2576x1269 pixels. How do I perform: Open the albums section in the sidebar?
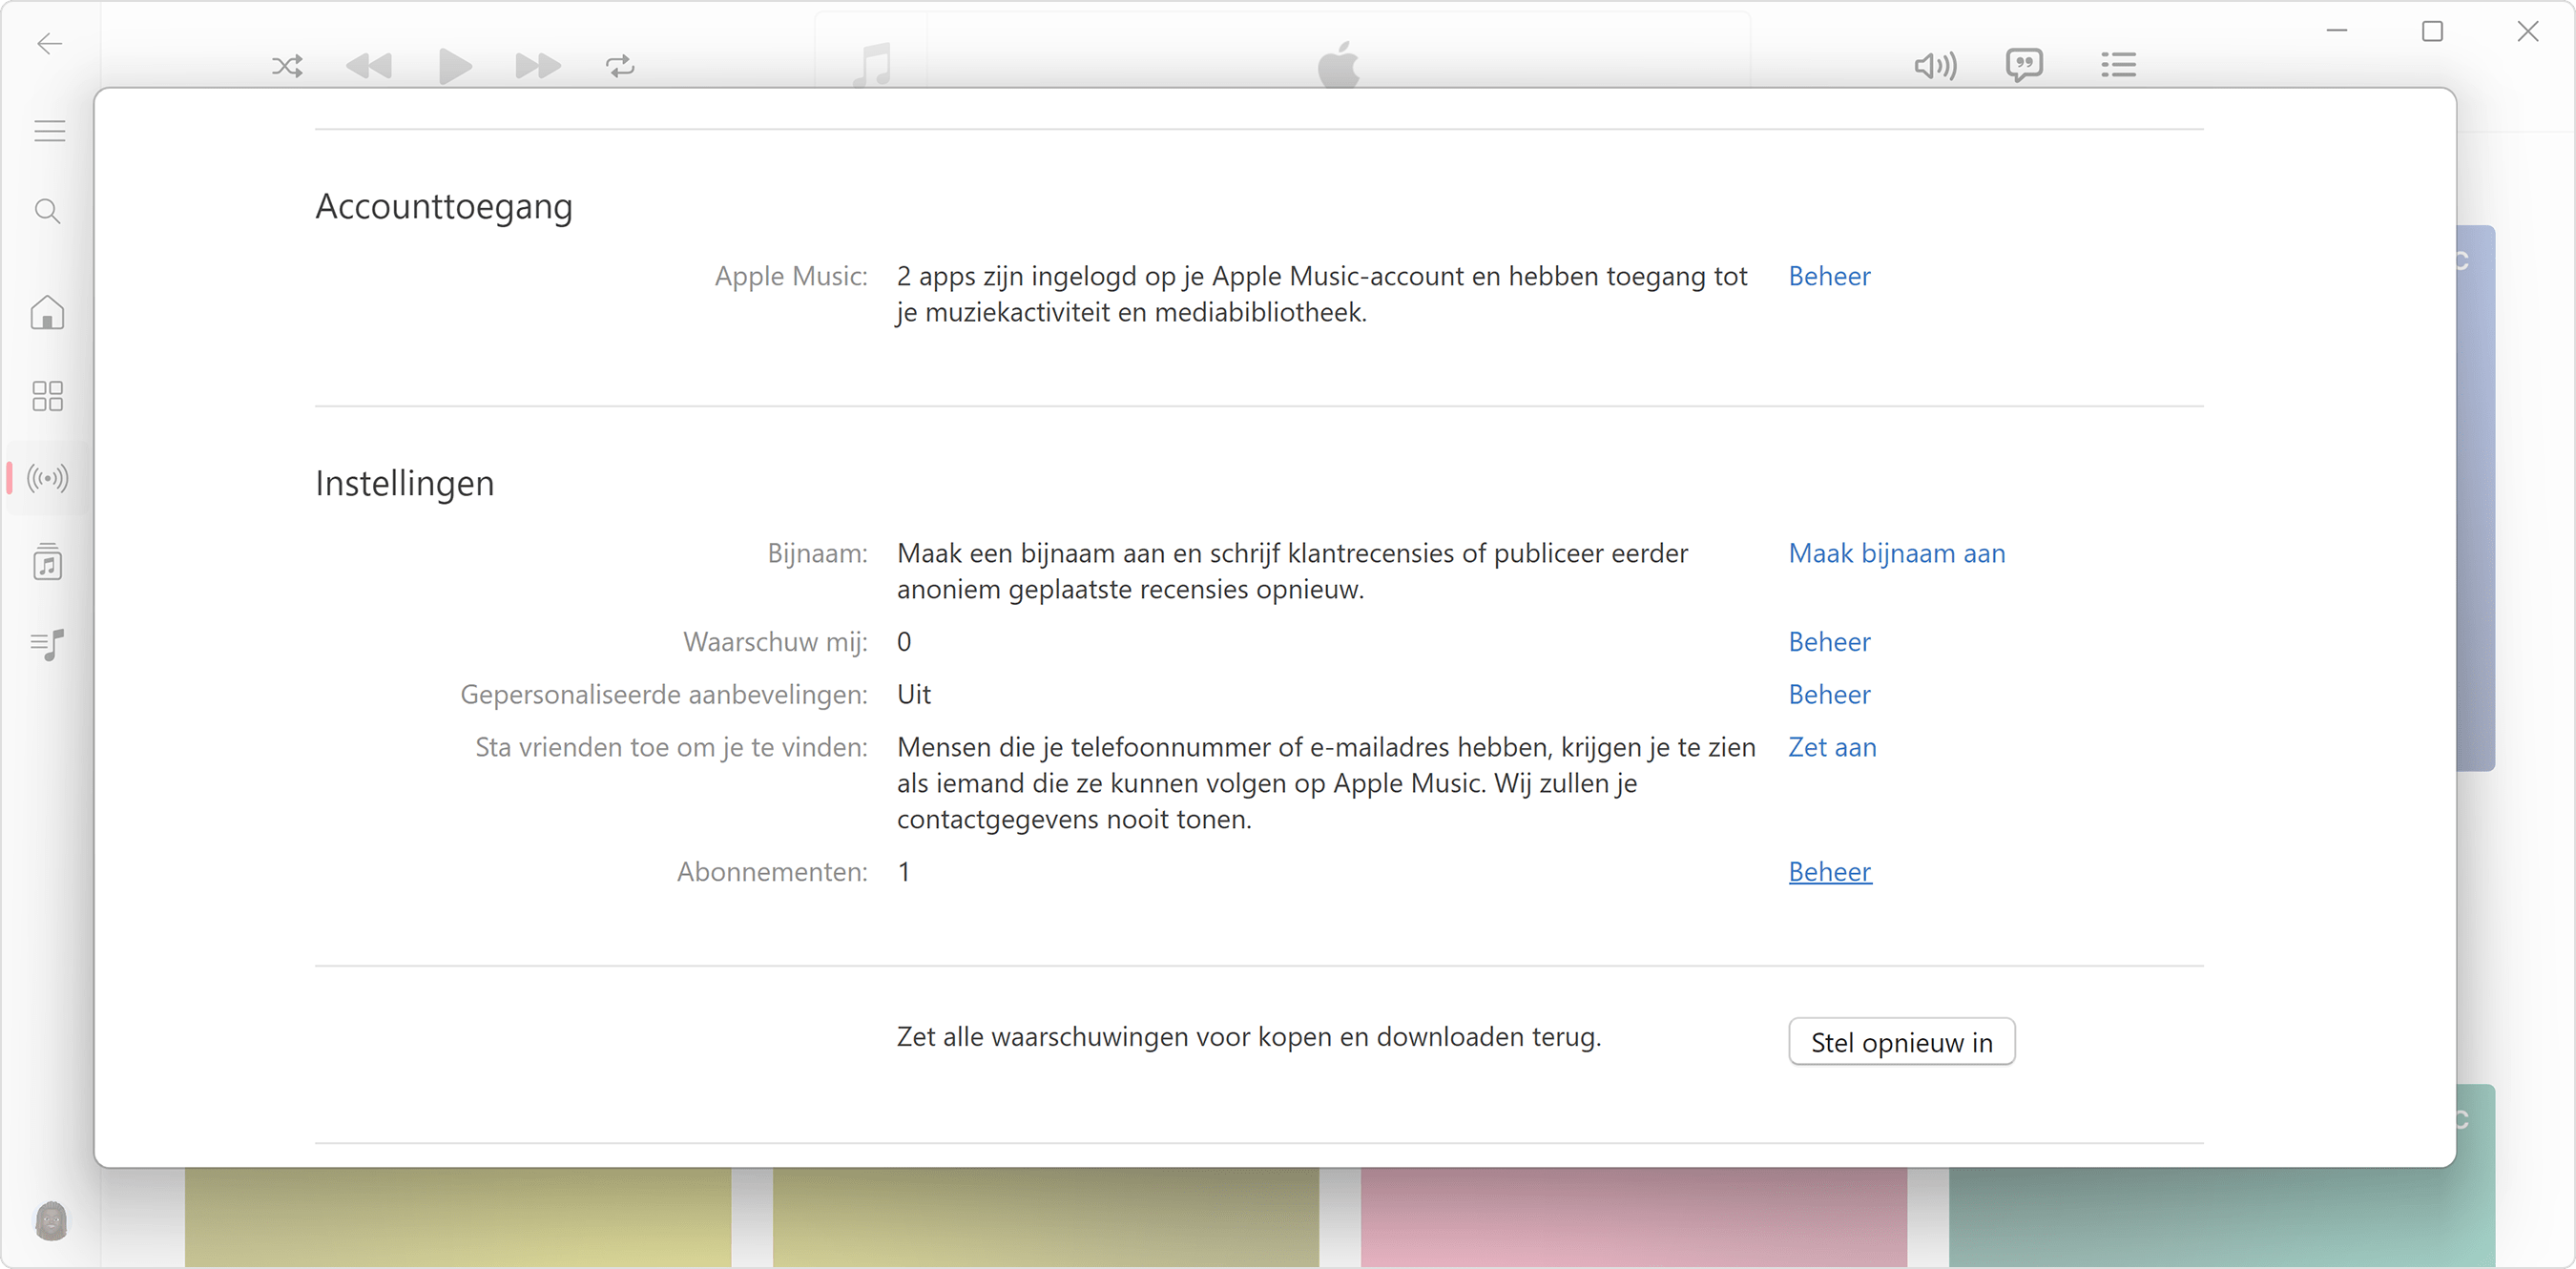(46, 561)
